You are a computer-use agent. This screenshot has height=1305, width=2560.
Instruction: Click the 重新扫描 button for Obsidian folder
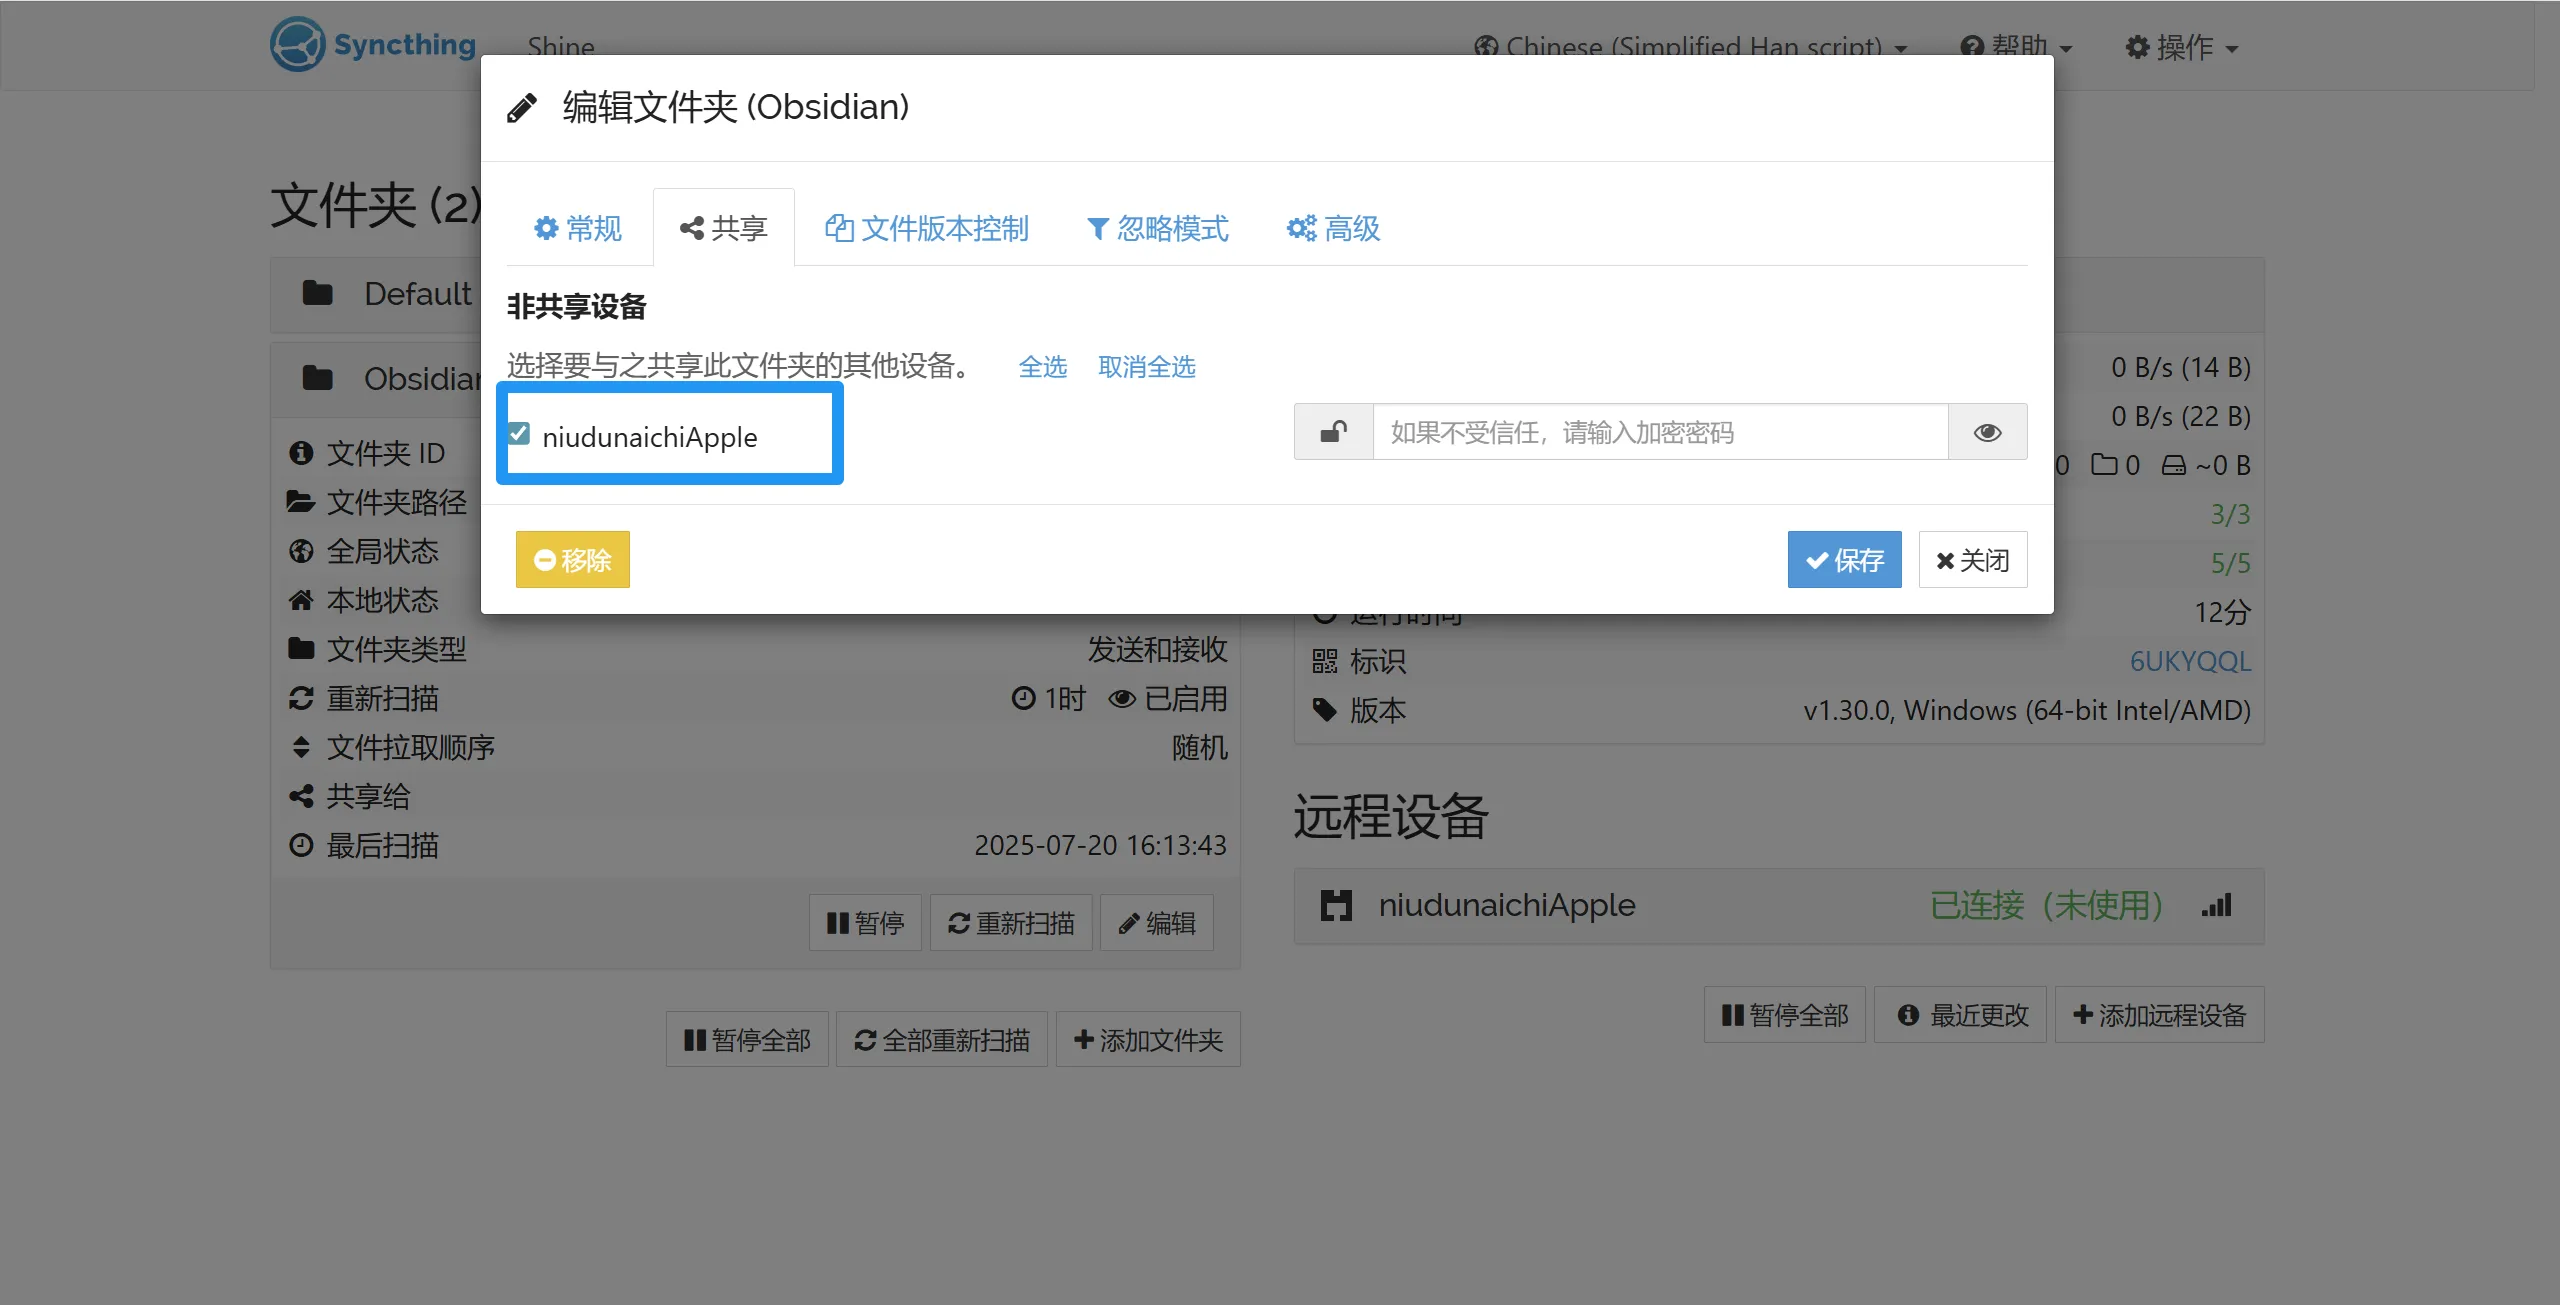1011,922
